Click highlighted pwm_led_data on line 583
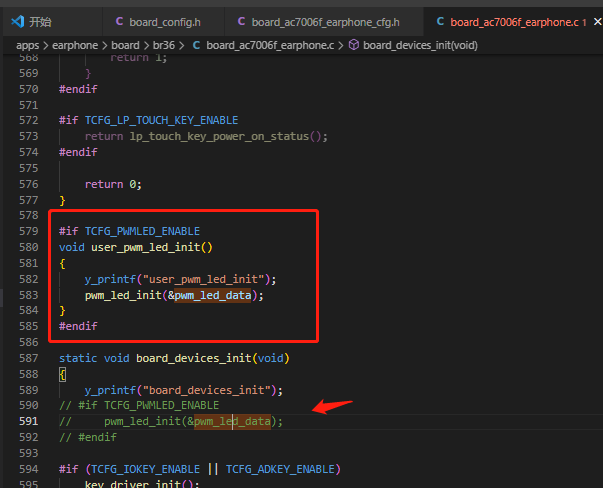The width and height of the screenshot is (603, 488). click(x=213, y=295)
